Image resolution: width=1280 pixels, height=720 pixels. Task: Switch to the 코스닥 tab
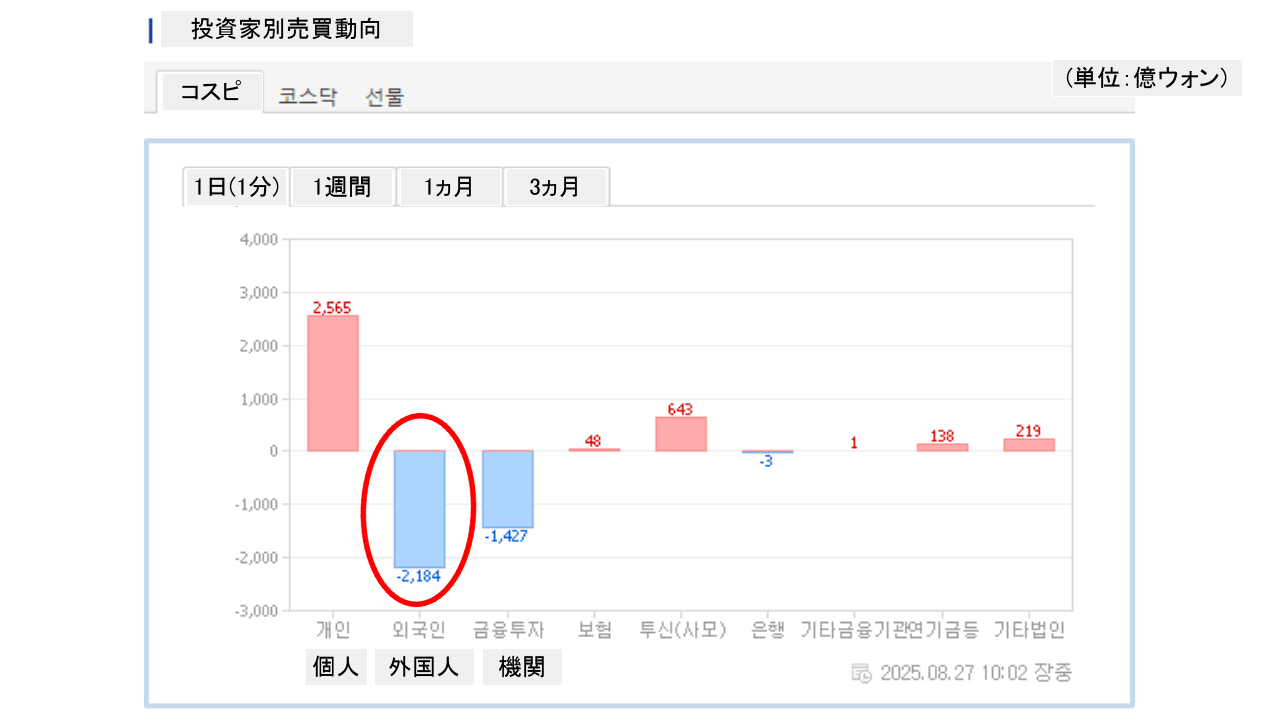point(308,97)
